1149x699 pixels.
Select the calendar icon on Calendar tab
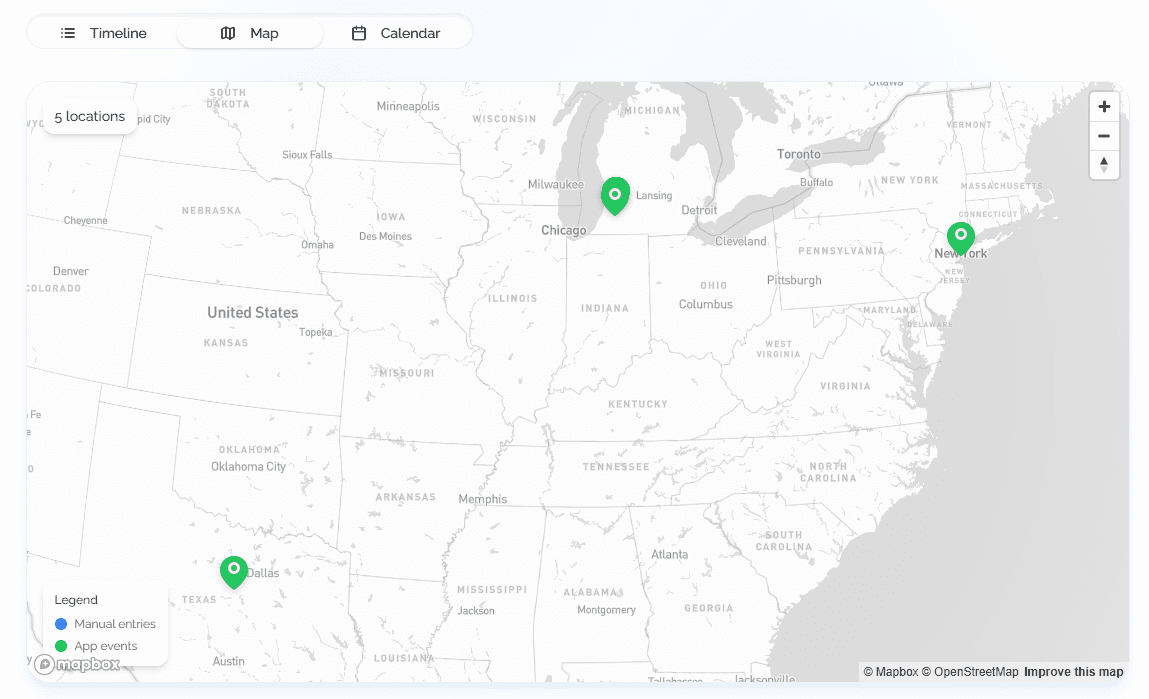coord(358,32)
